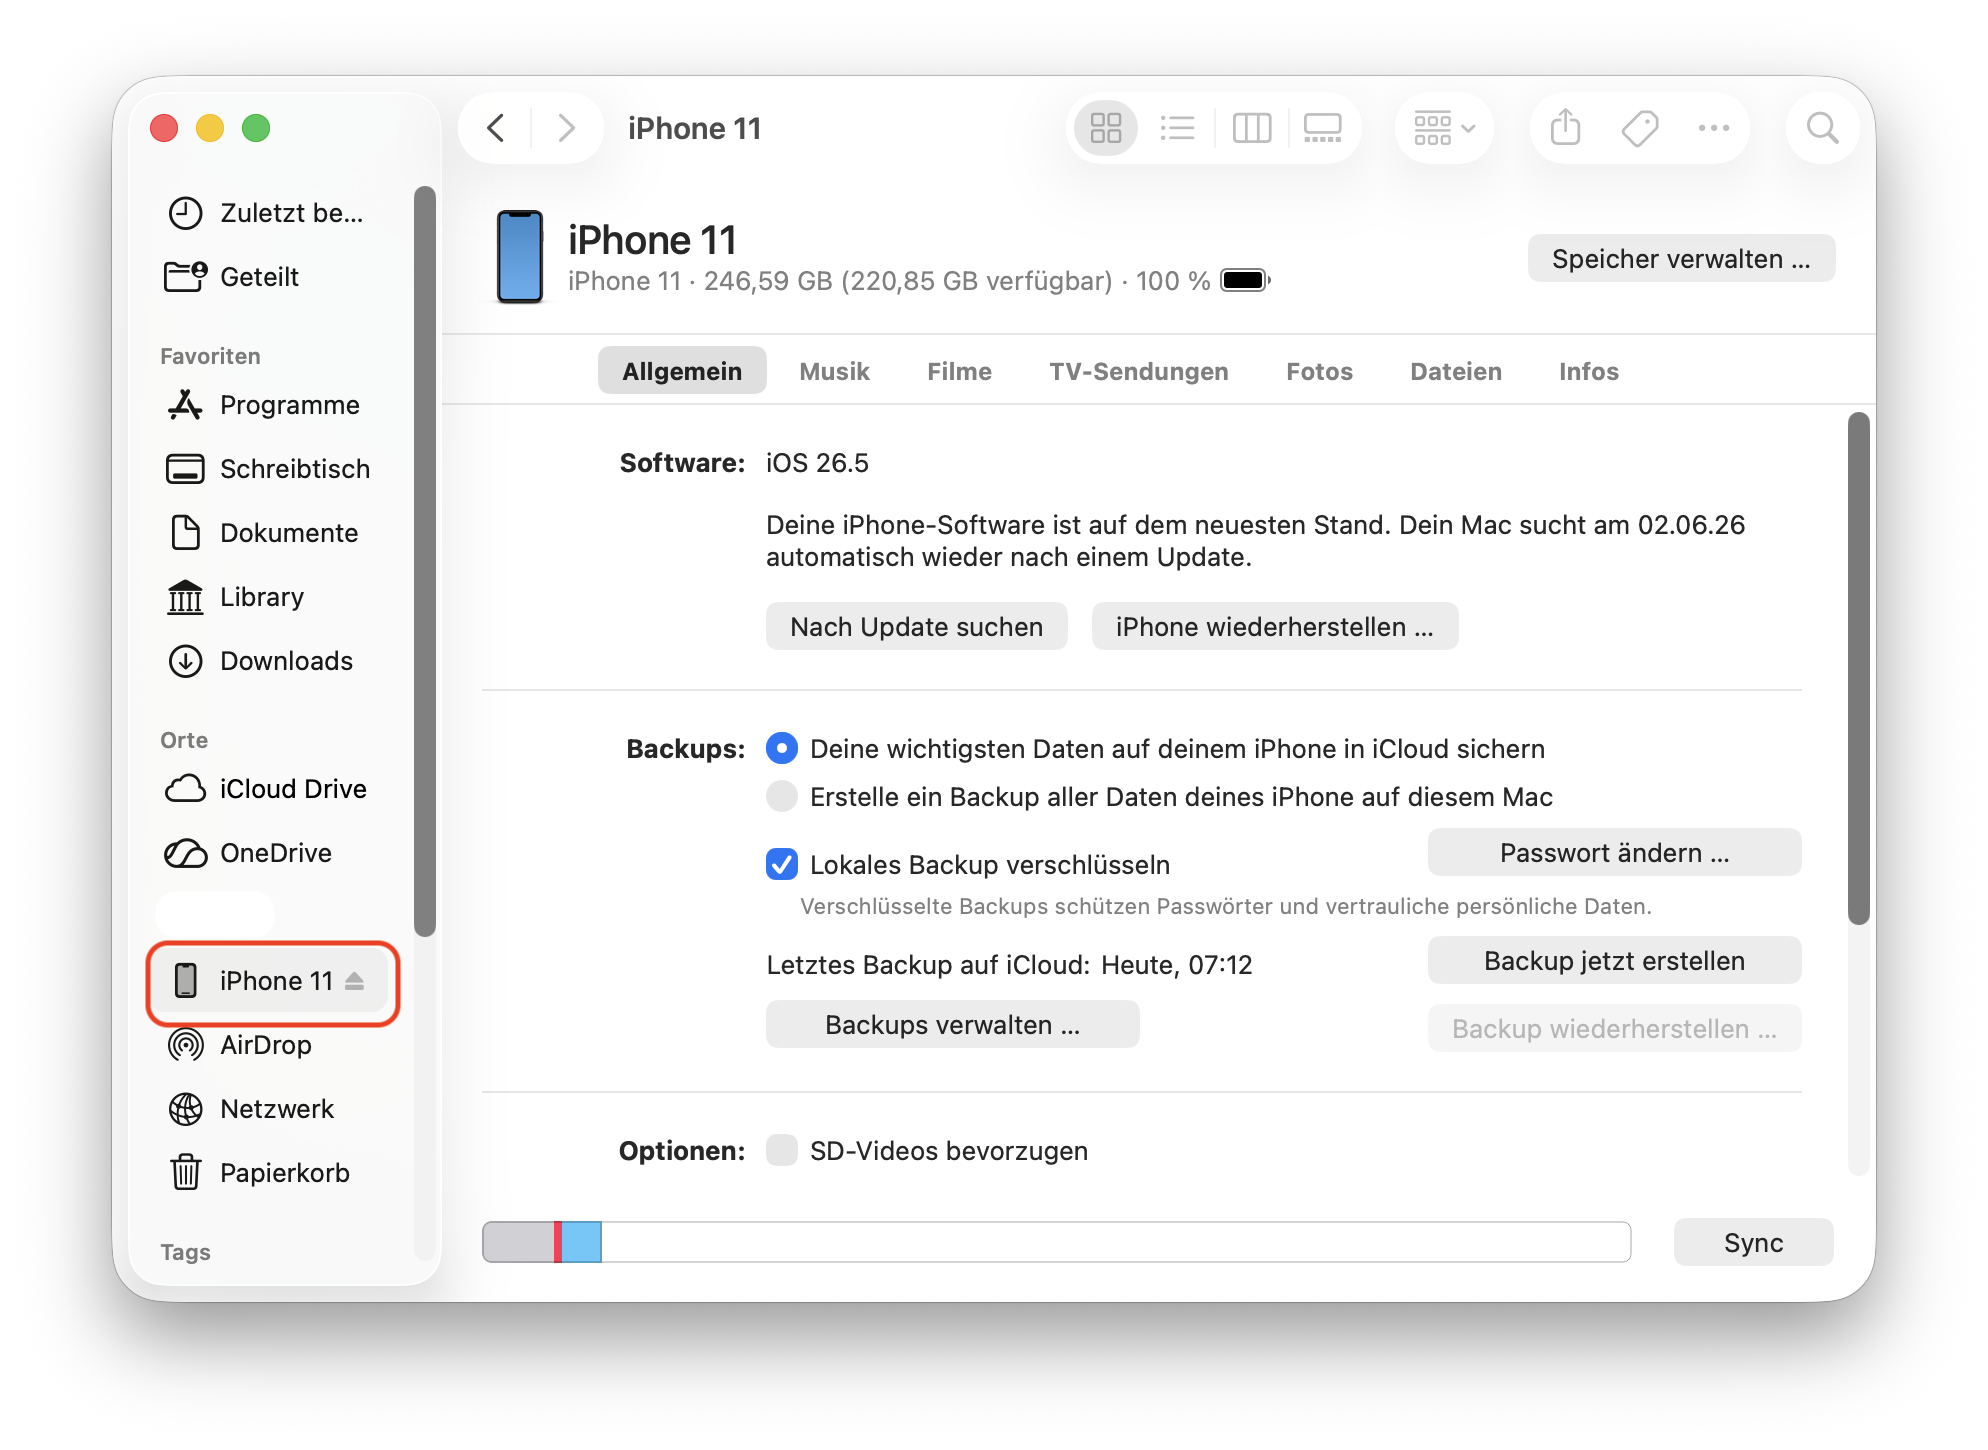
Task: Open Geteilt folder in sidebar
Action: (266, 277)
